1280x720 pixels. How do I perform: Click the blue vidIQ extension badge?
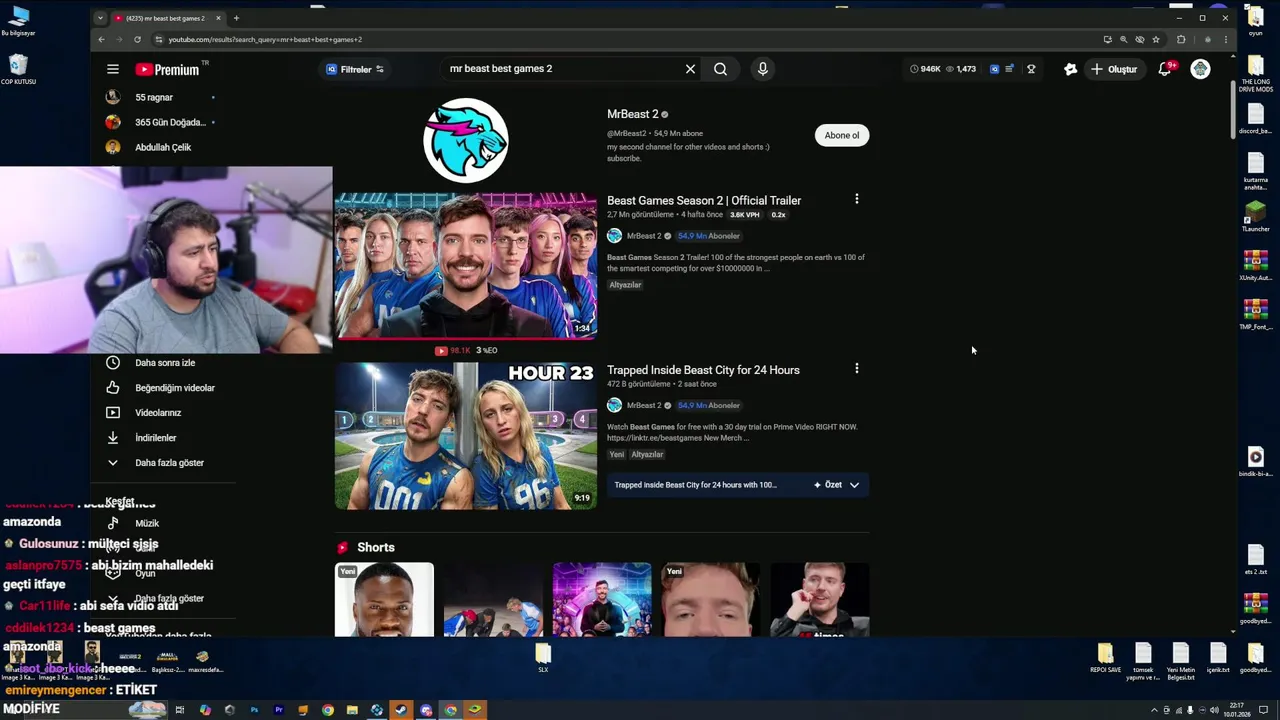[994, 69]
